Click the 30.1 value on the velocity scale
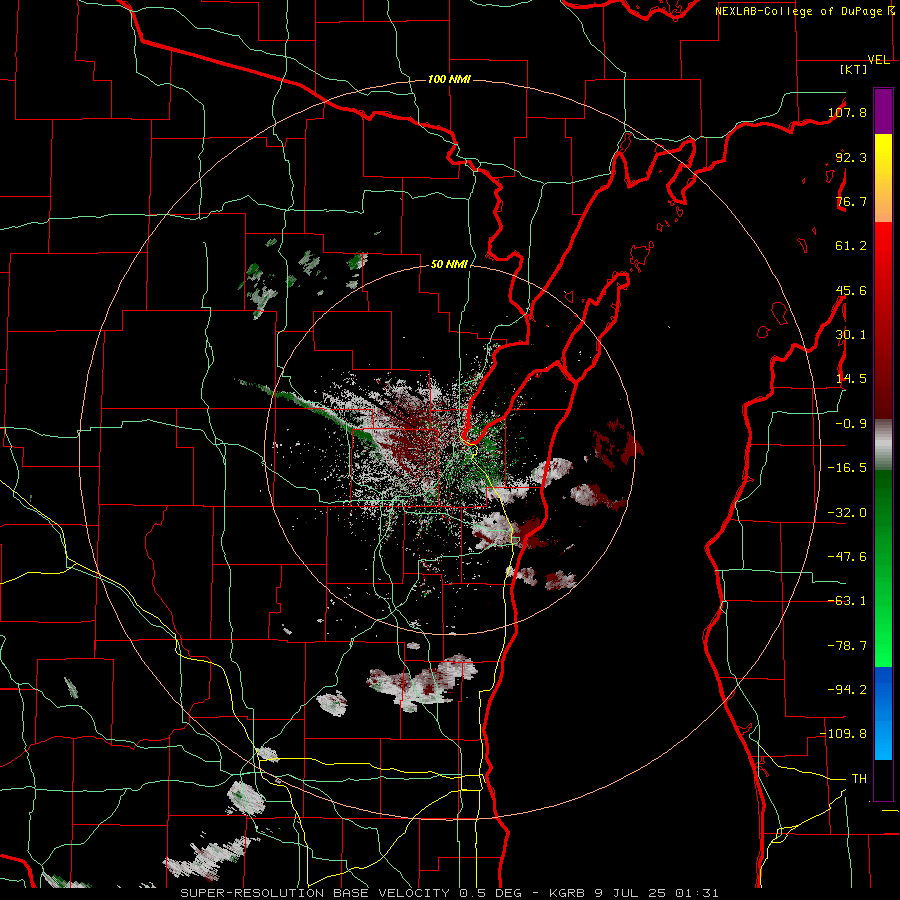Viewport: 900px width, 900px height. coord(851,335)
